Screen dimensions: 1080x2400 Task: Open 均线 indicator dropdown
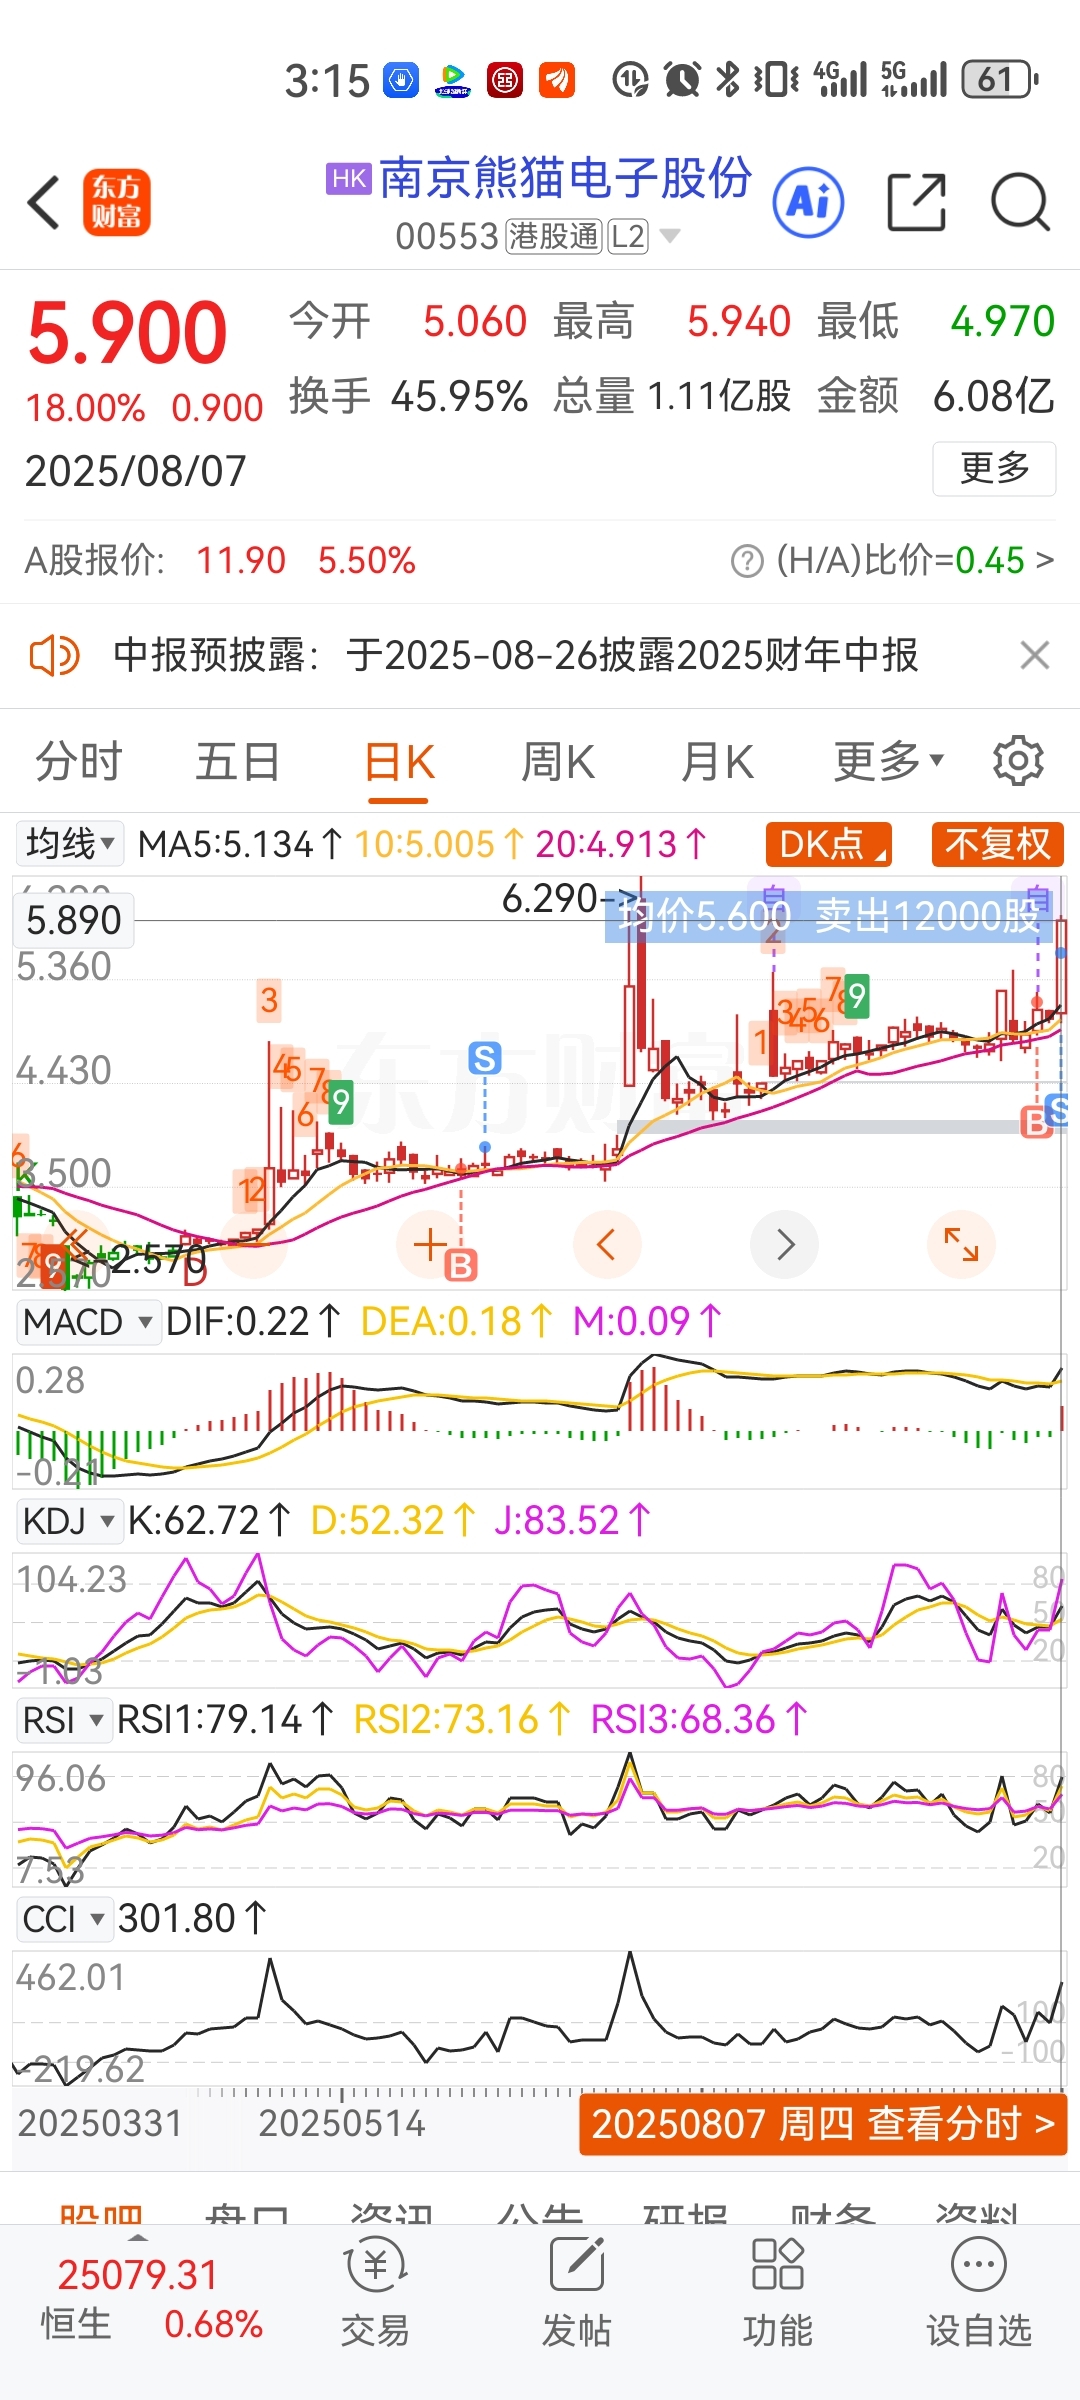tap(68, 843)
